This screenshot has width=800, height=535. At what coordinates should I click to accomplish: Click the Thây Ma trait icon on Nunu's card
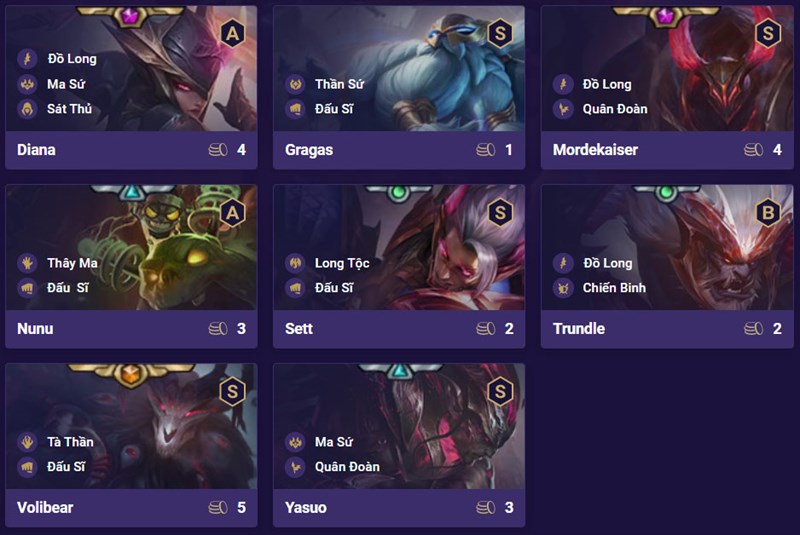pos(26,263)
